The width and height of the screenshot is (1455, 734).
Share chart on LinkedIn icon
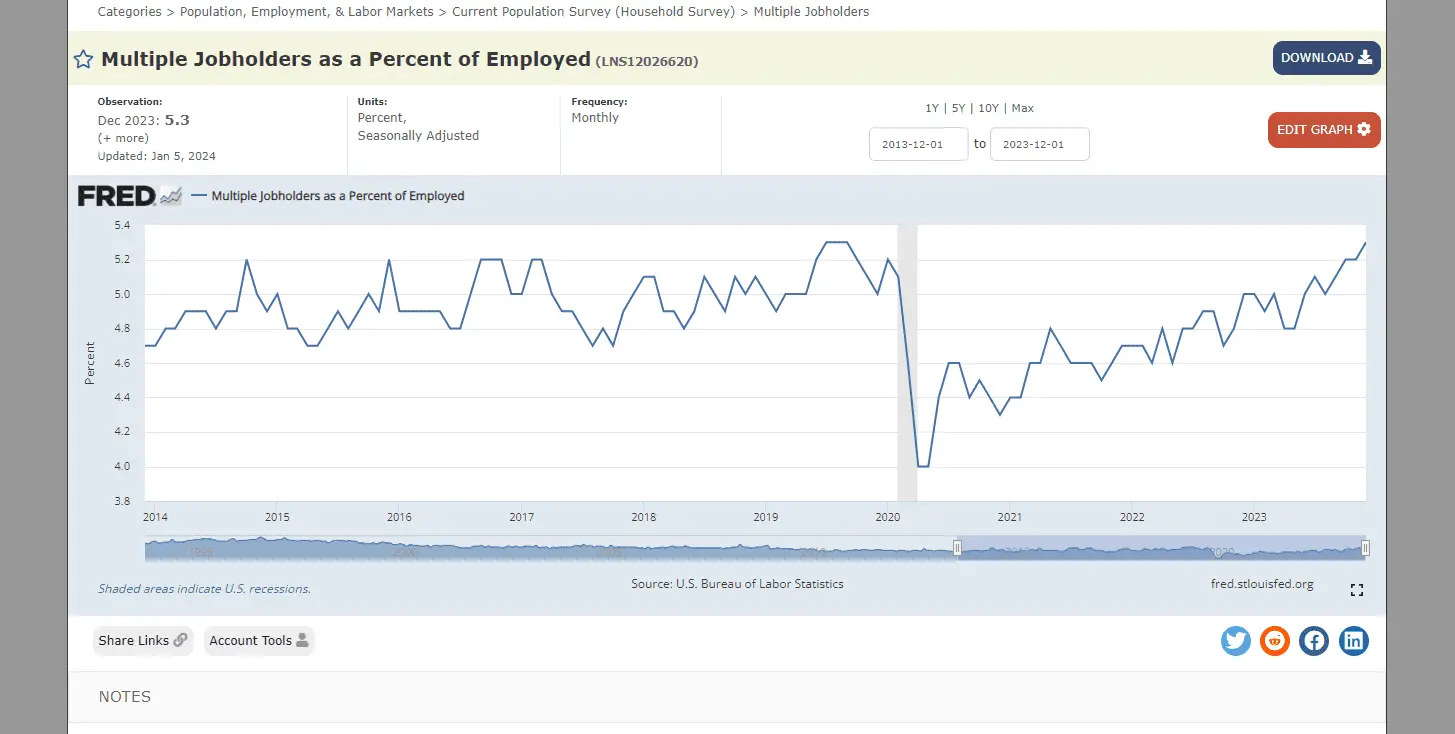[x=1353, y=641]
